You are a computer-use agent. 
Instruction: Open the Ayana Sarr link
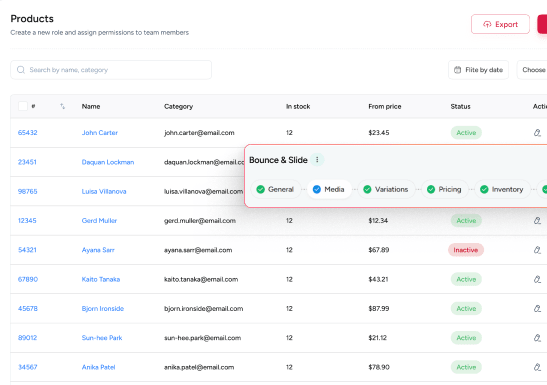point(98,250)
